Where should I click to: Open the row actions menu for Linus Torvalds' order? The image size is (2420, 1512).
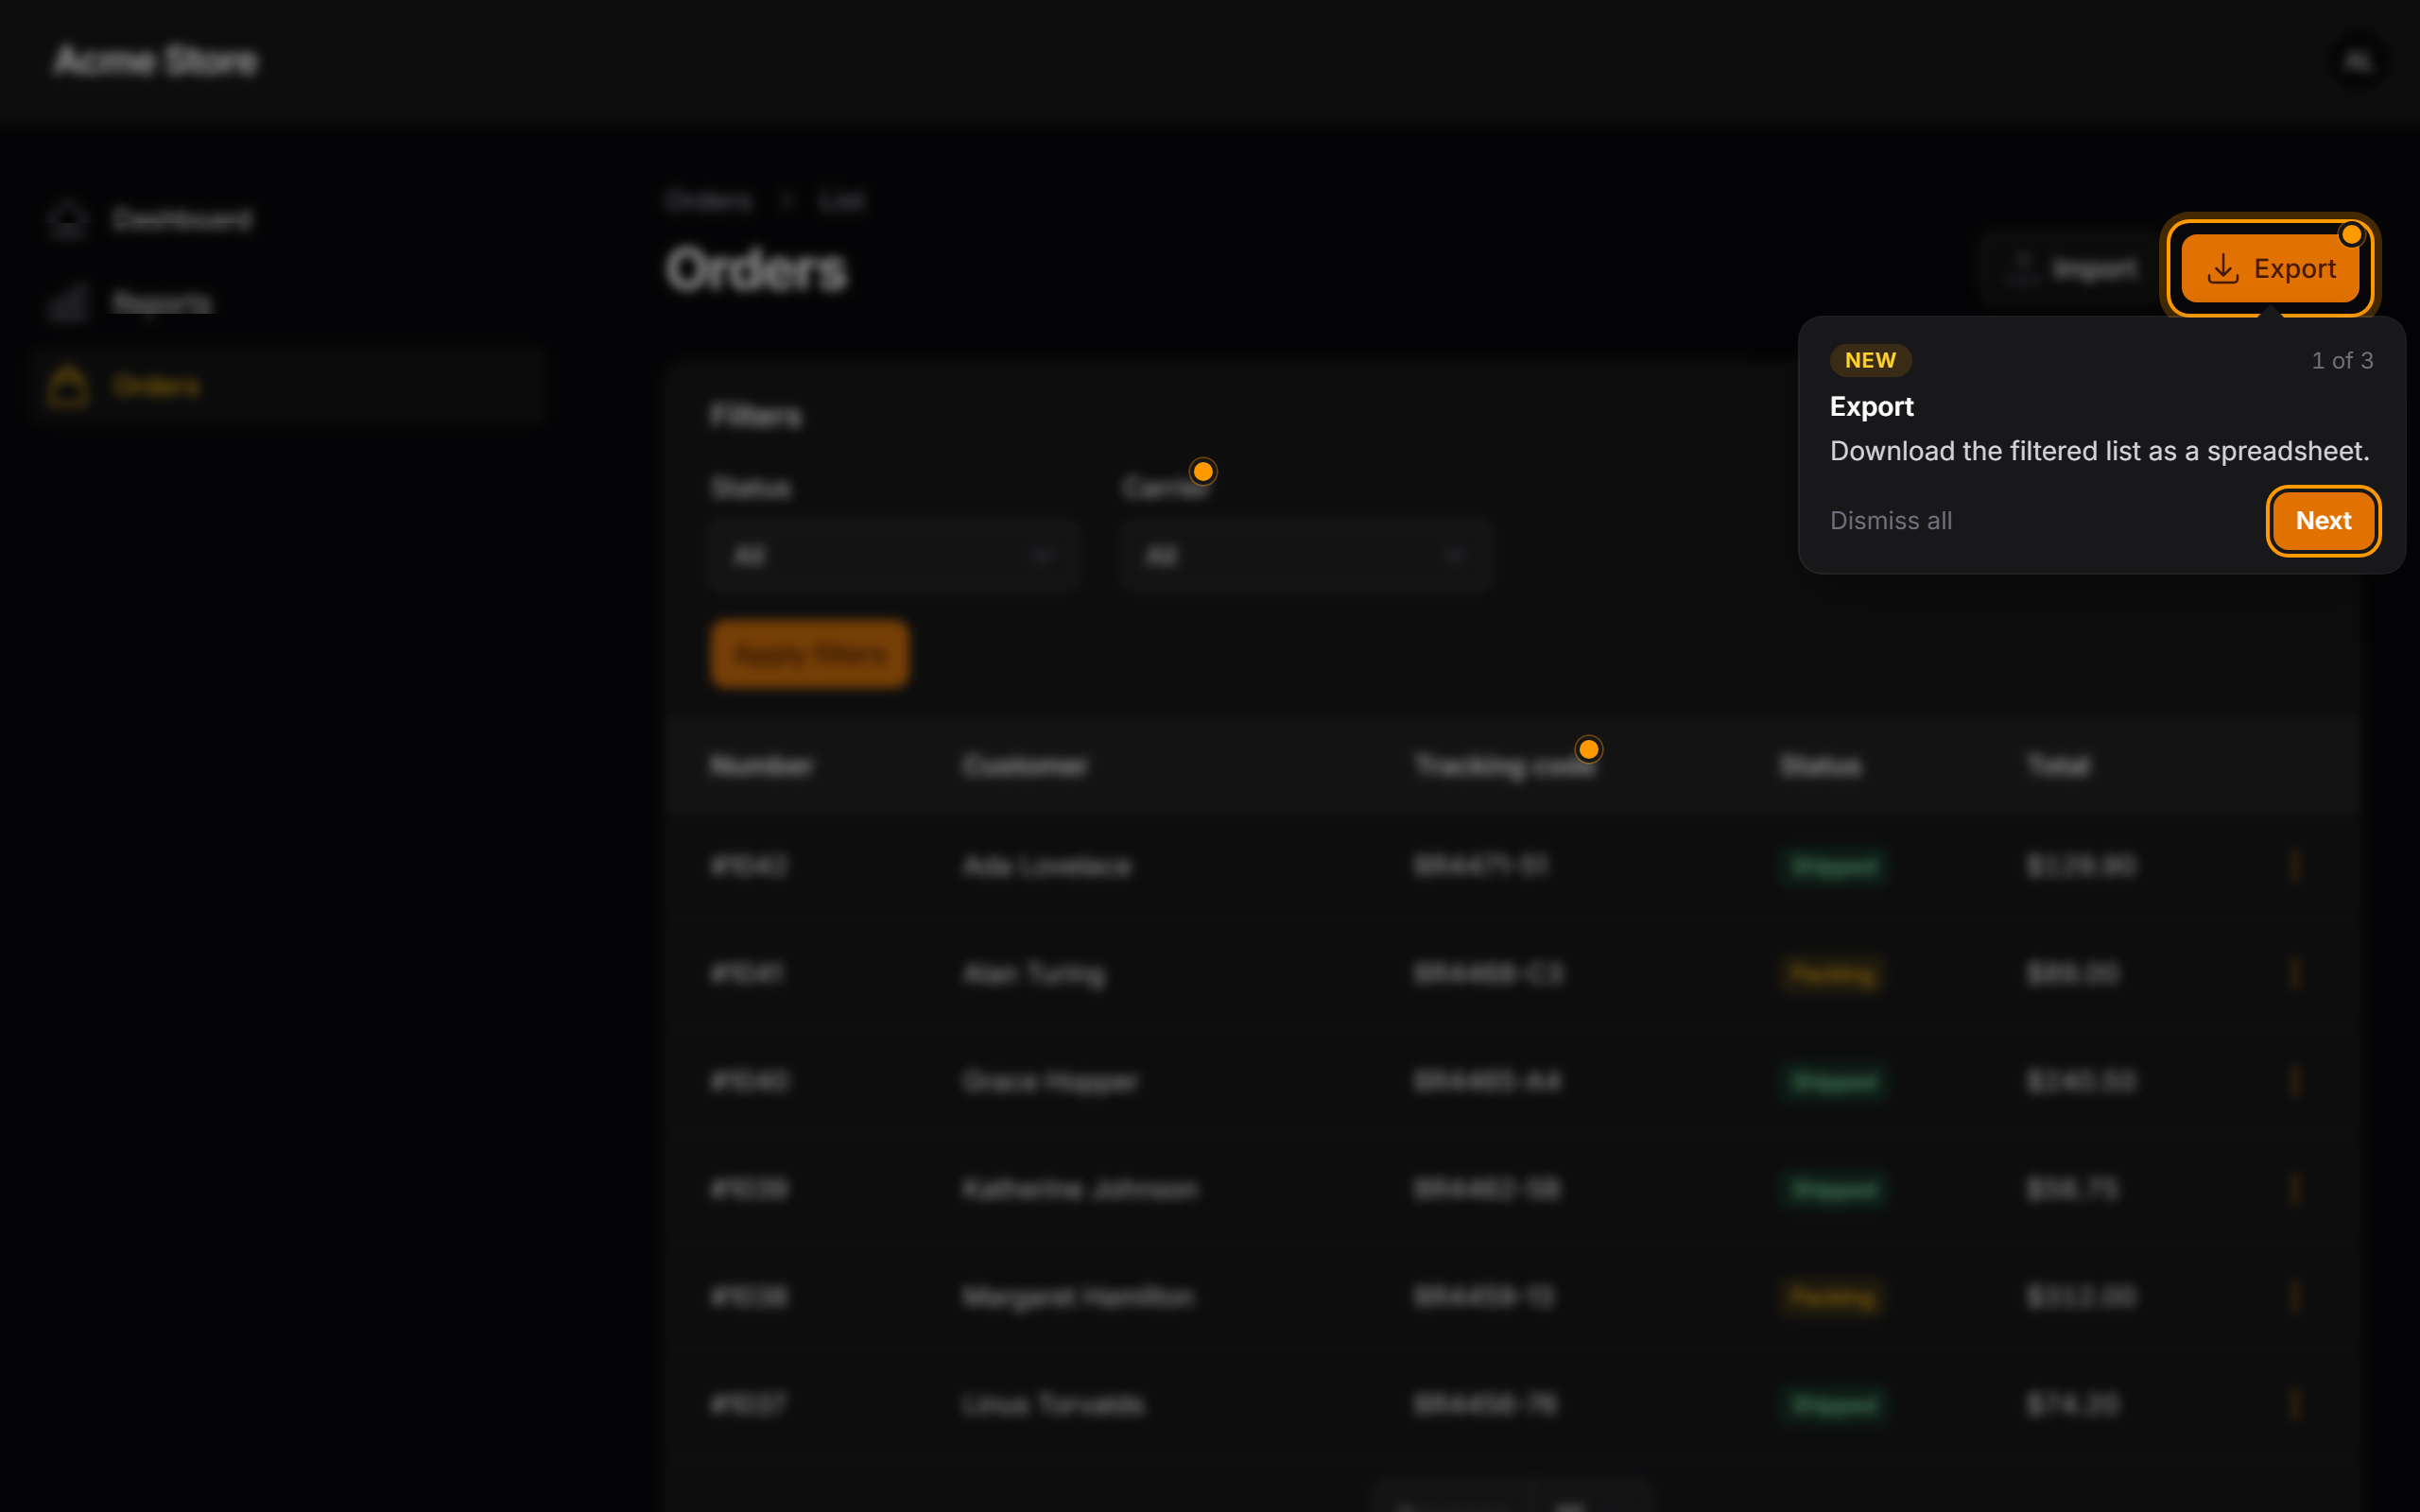(x=2295, y=1404)
